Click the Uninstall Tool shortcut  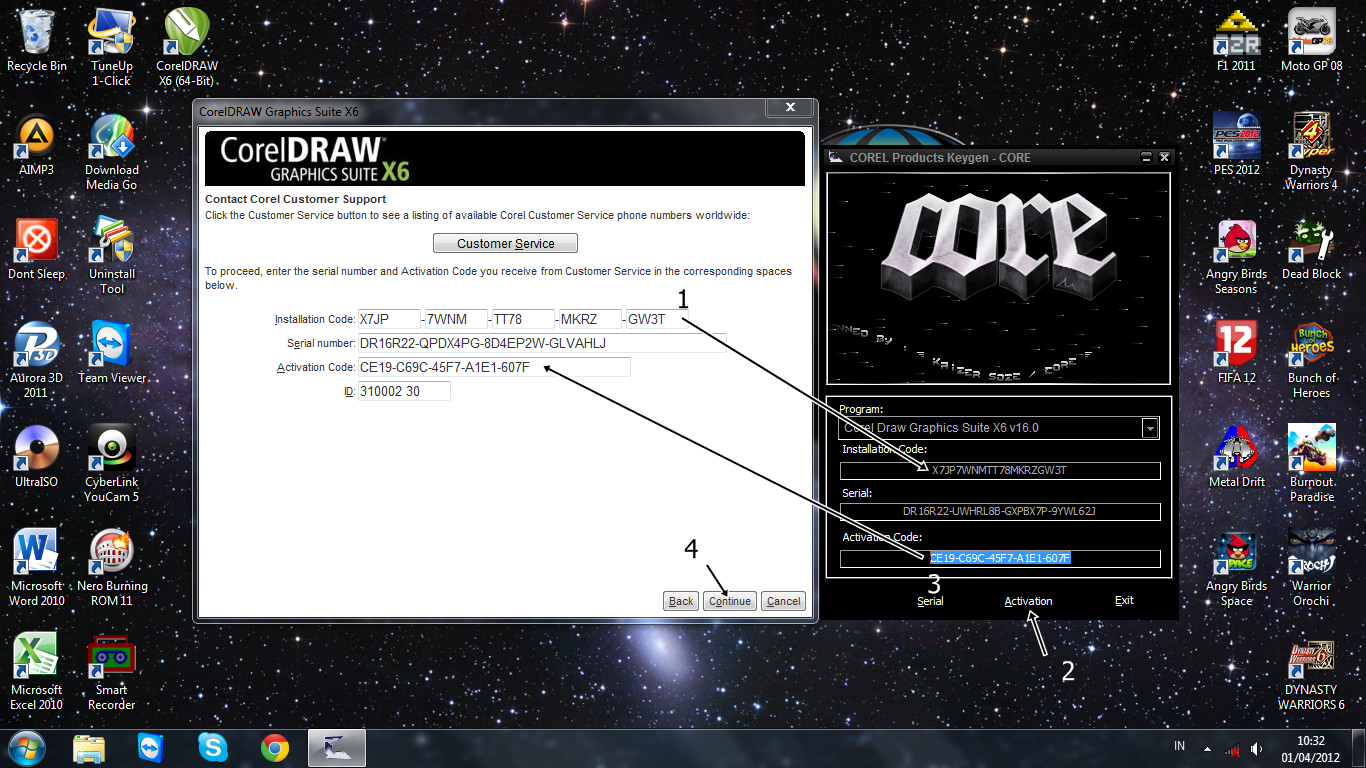click(112, 255)
